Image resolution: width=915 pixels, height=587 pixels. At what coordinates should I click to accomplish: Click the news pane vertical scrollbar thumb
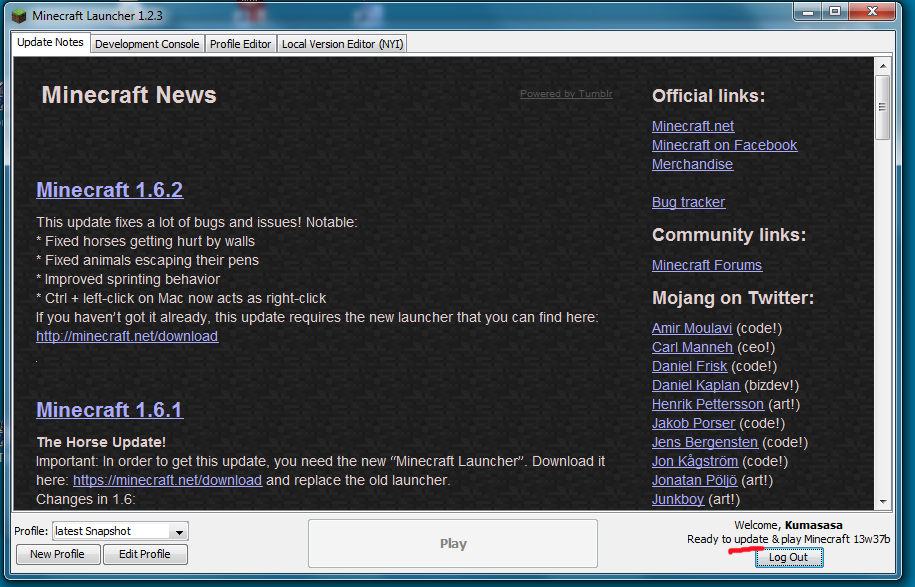(x=882, y=107)
